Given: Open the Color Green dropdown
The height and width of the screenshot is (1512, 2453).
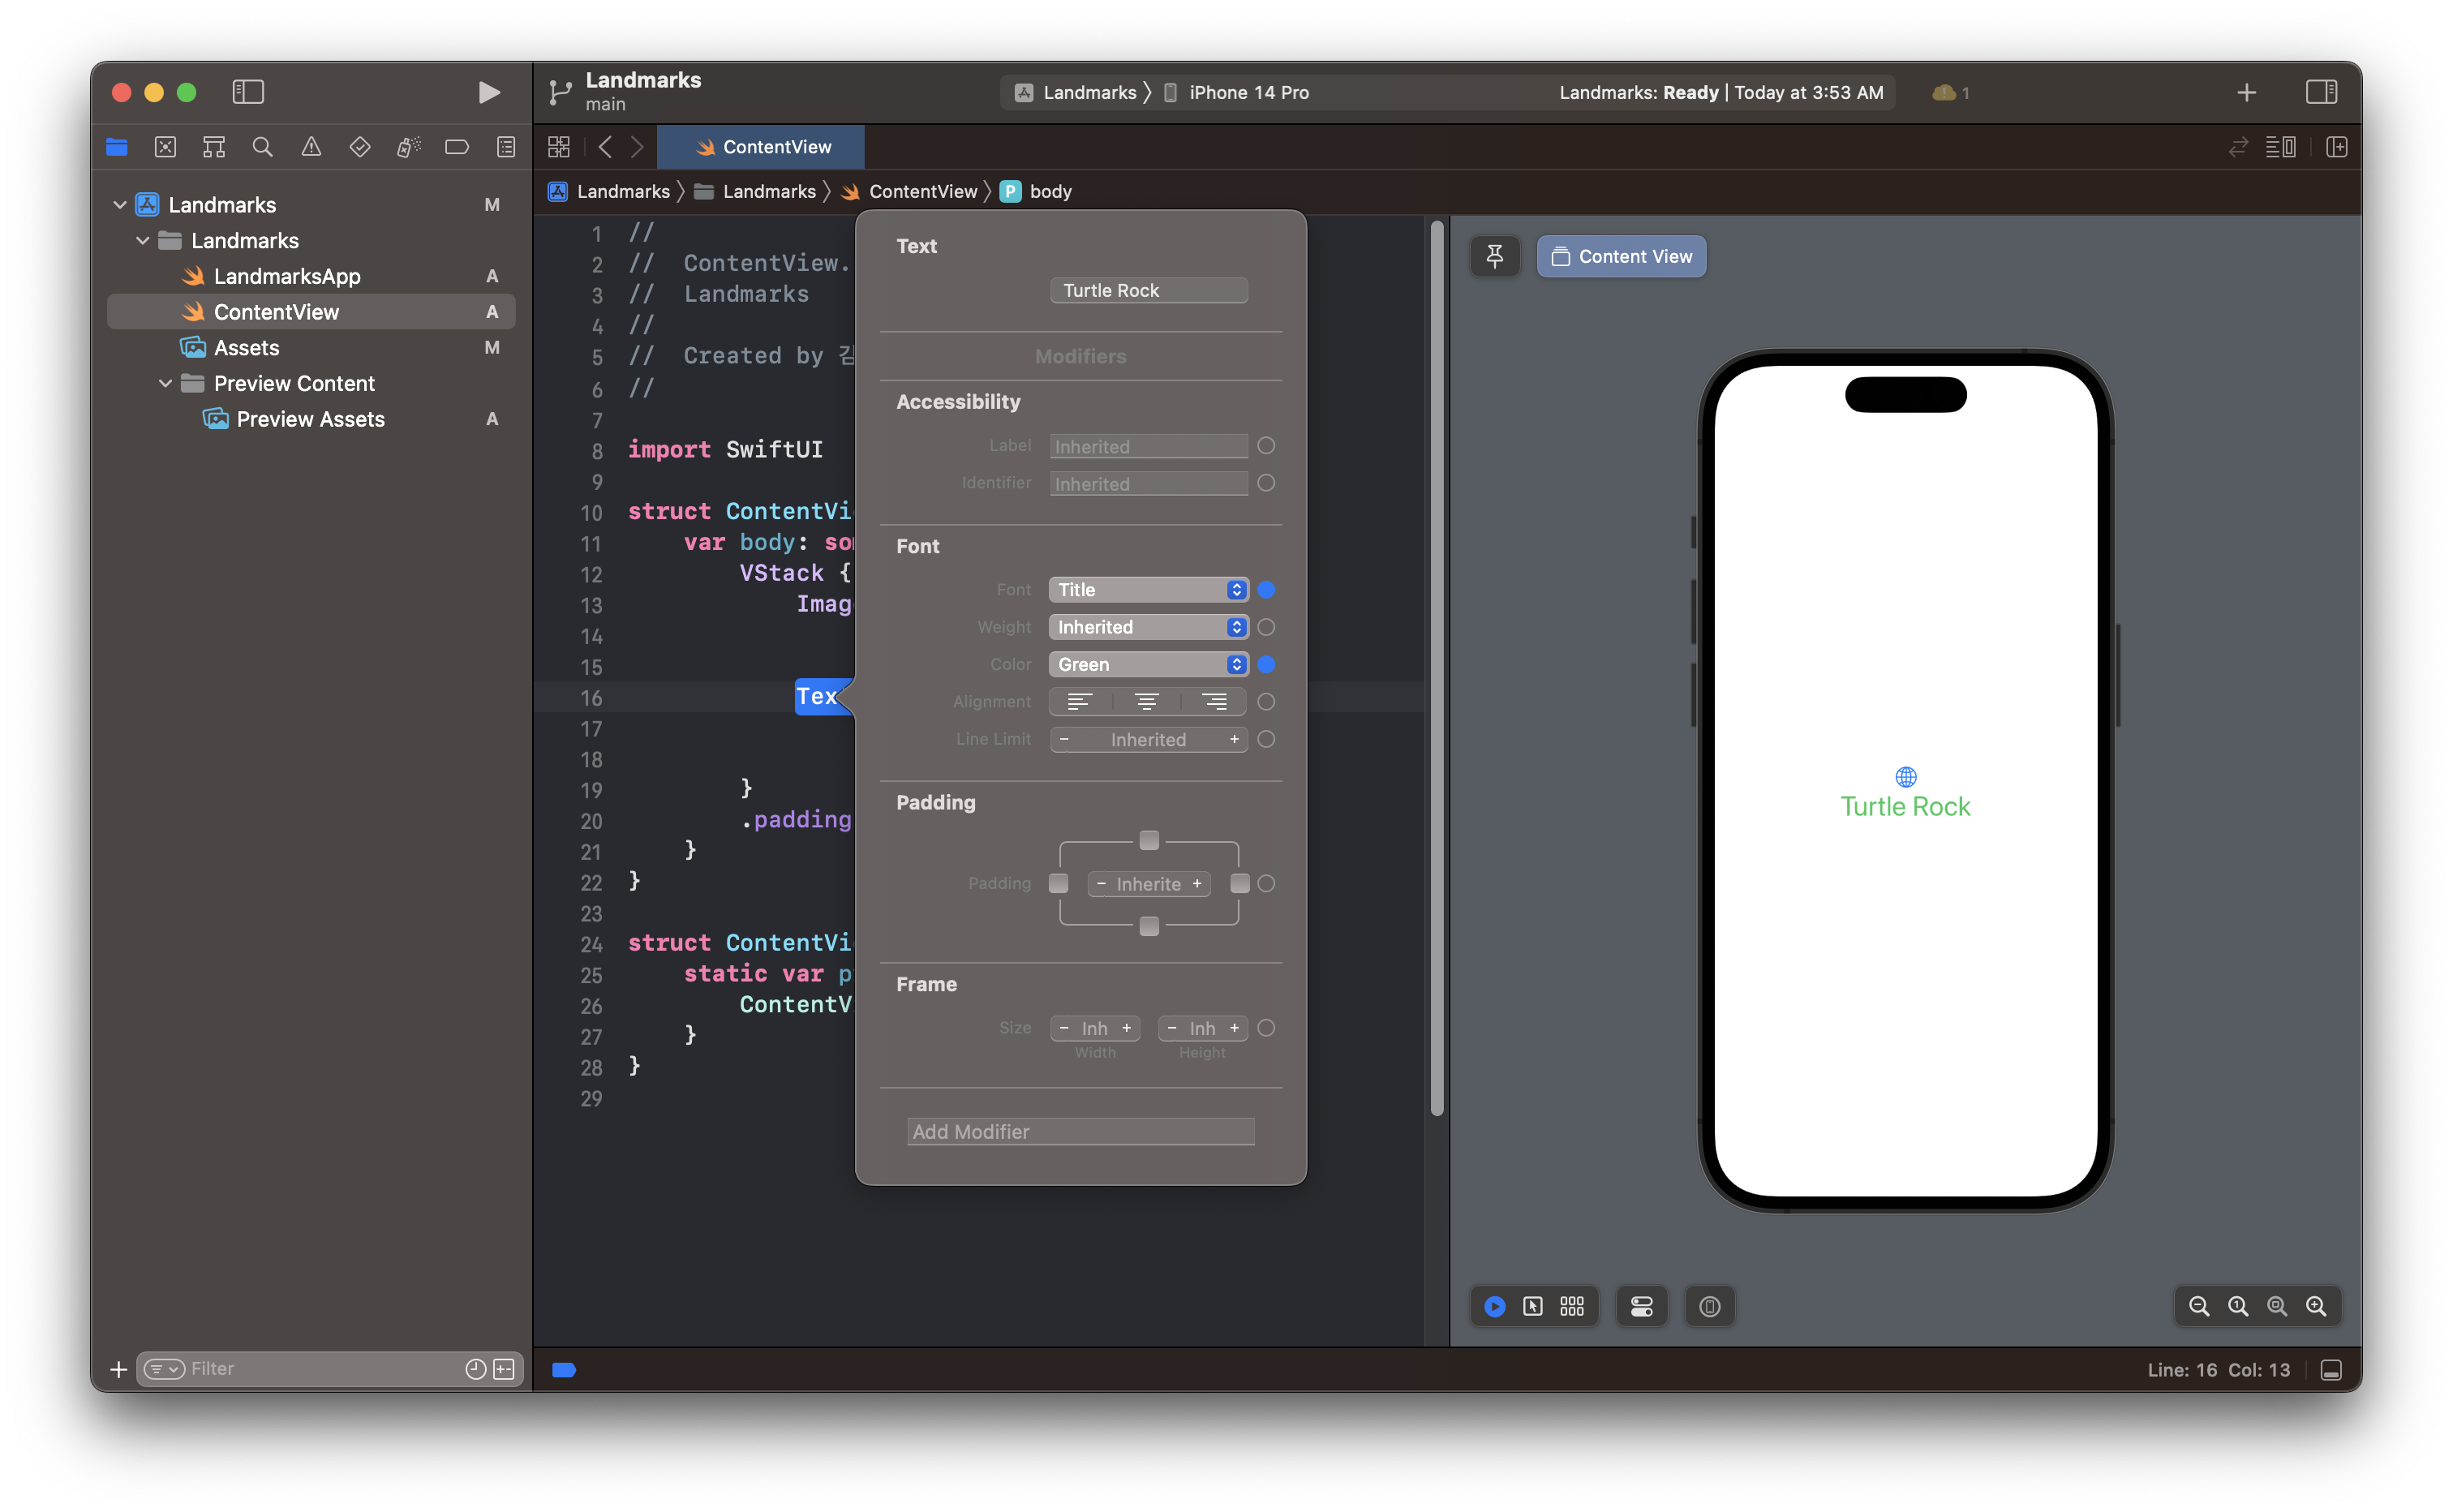Looking at the screenshot, I should pos(1148,664).
